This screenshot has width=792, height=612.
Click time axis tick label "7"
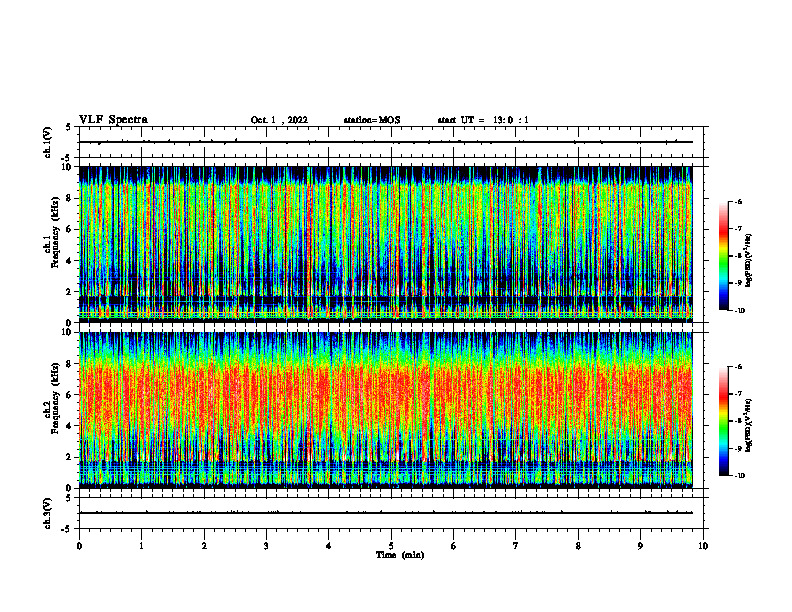click(516, 546)
